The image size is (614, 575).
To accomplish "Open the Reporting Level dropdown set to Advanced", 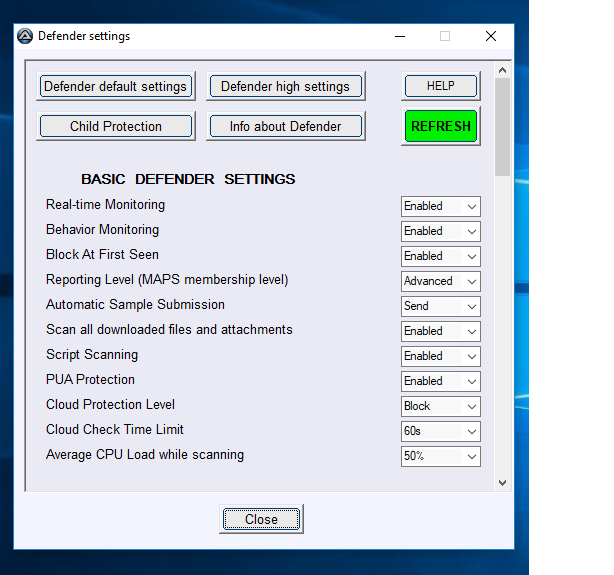I will [440, 281].
